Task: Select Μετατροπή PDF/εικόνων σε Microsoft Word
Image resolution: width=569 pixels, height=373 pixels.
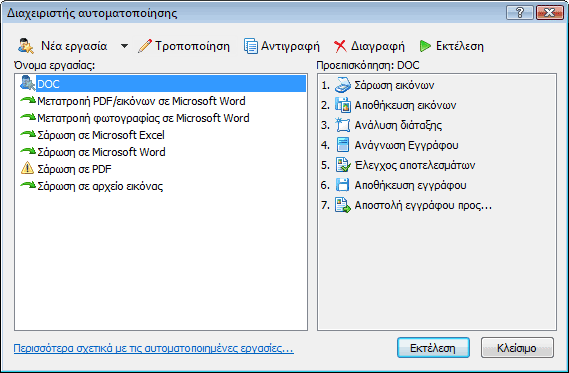Action: point(141,101)
